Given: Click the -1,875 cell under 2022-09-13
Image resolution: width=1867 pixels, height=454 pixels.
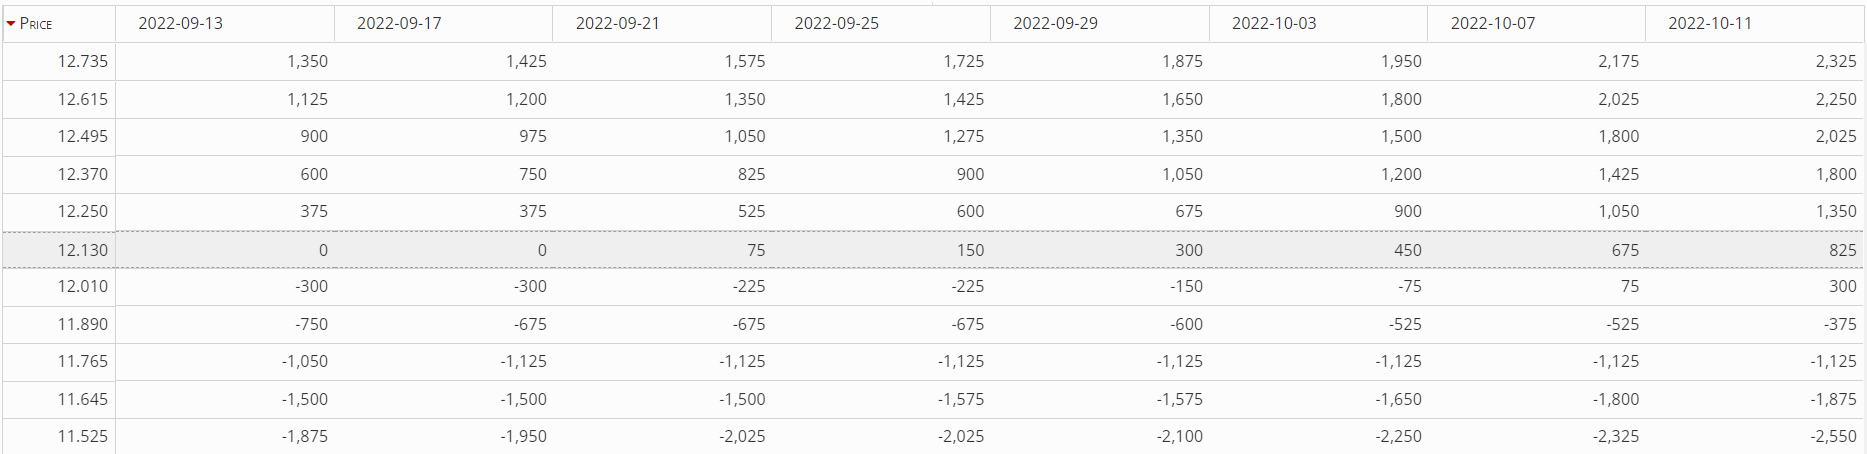Looking at the screenshot, I should coord(304,437).
